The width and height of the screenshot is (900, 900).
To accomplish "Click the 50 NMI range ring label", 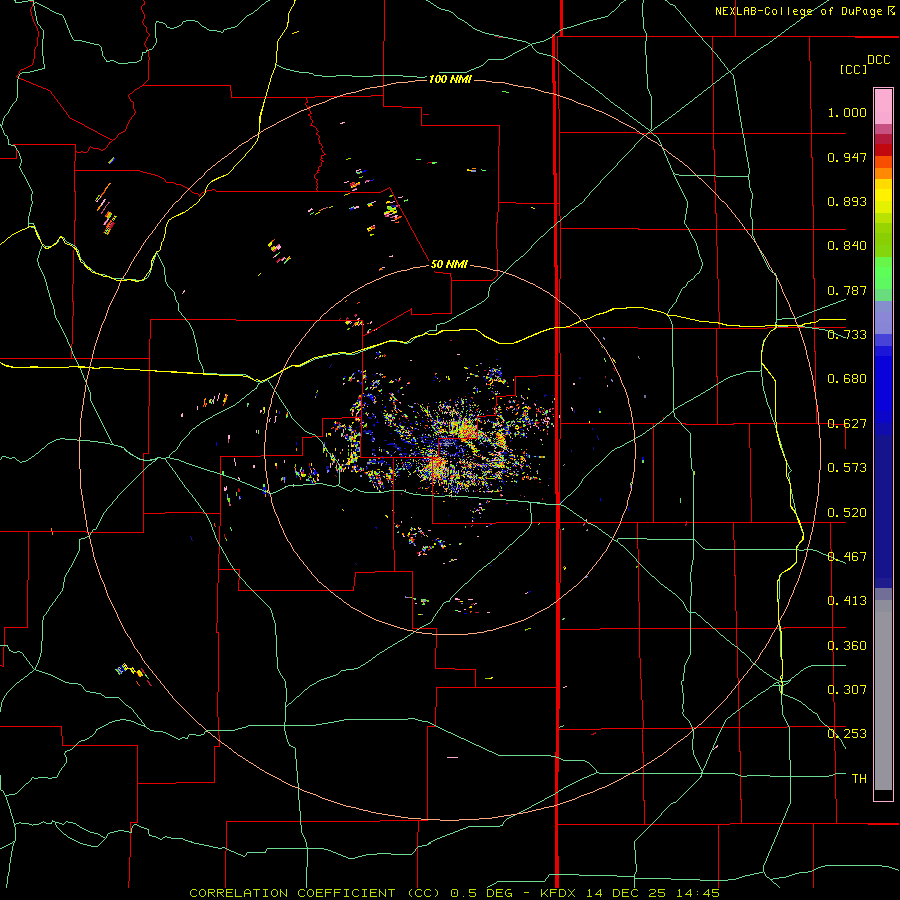I will tap(449, 264).
